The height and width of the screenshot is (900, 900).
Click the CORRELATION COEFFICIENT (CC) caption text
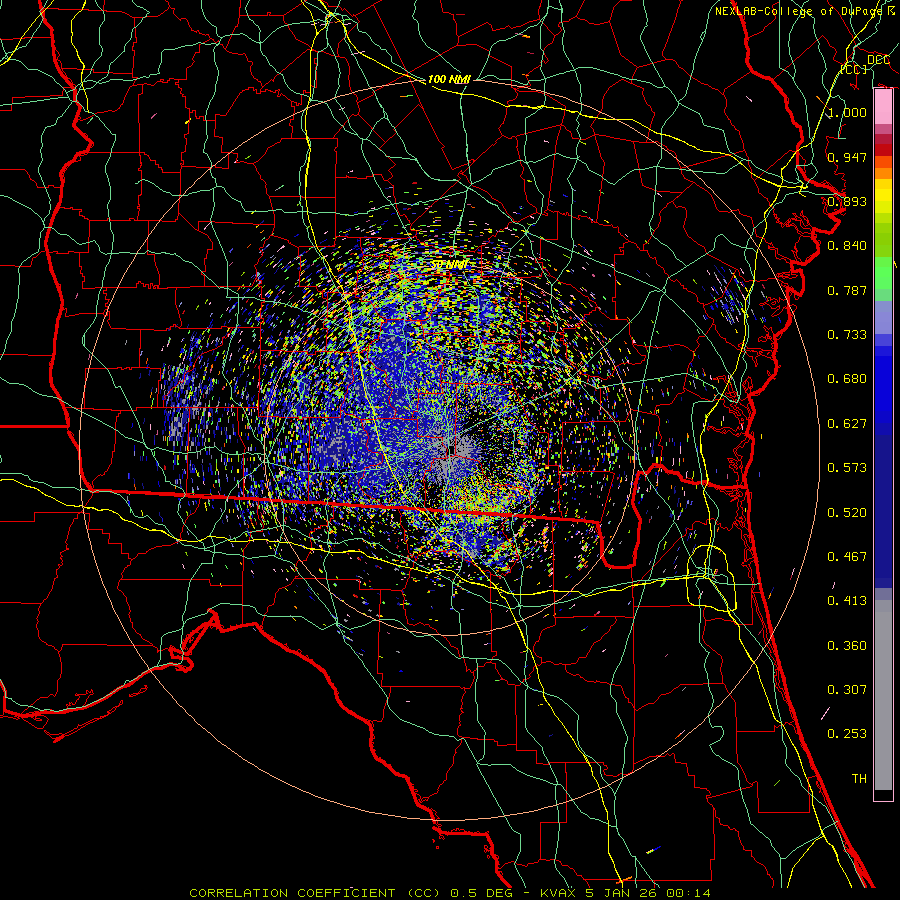click(x=315, y=893)
